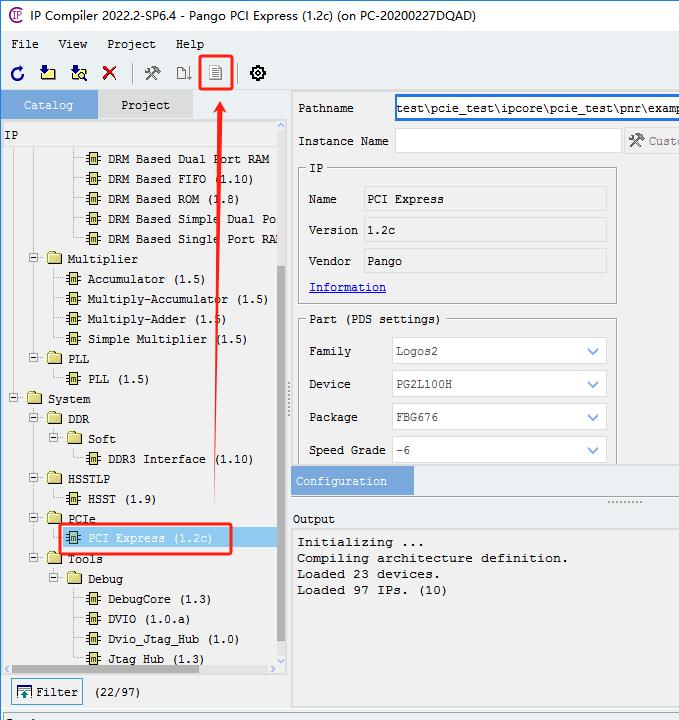Switch to the Project tab

(x=146, y=105)
